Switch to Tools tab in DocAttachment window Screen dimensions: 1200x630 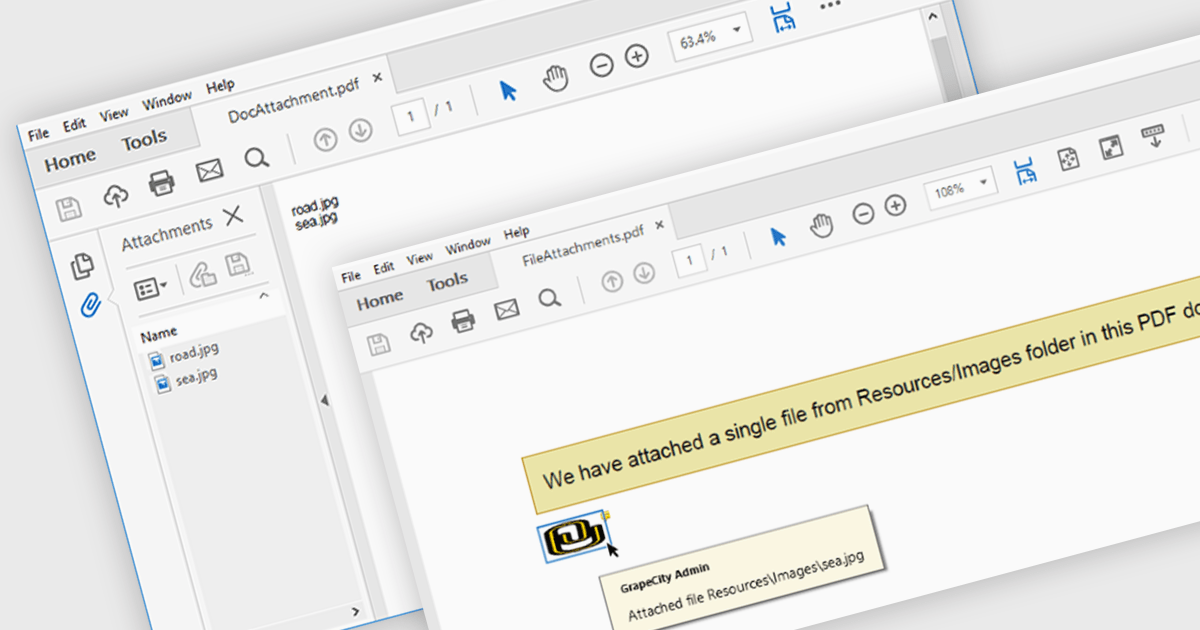tap(144, 141)
